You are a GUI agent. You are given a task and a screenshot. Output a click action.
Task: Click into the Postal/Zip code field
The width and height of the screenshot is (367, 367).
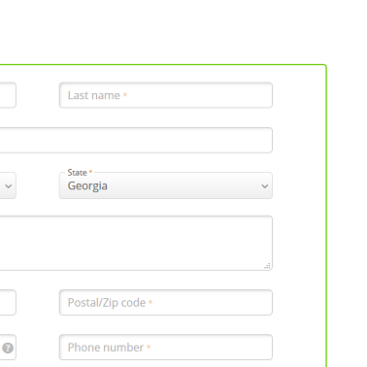pos(166,302)
